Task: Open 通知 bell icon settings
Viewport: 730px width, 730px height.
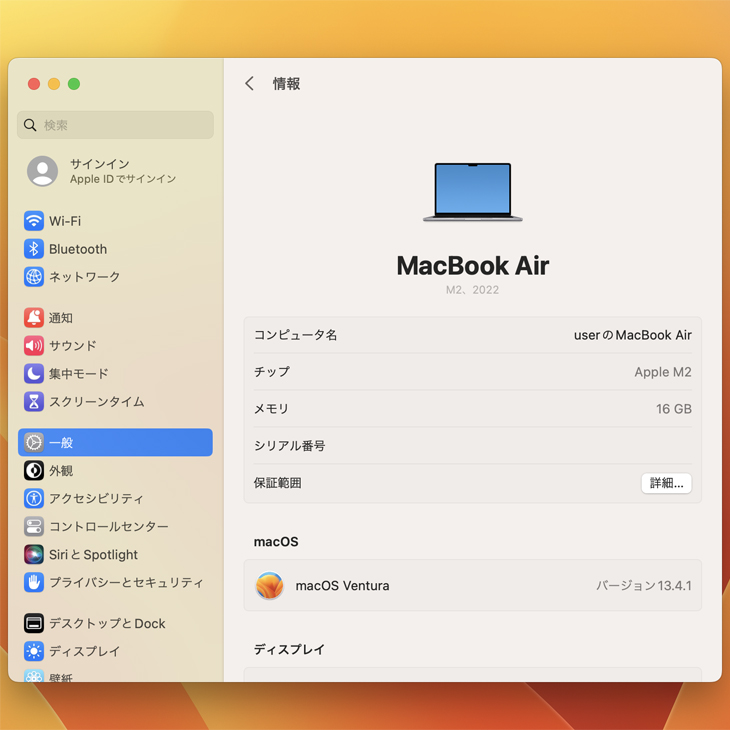Action: click(x=34, y=318)
